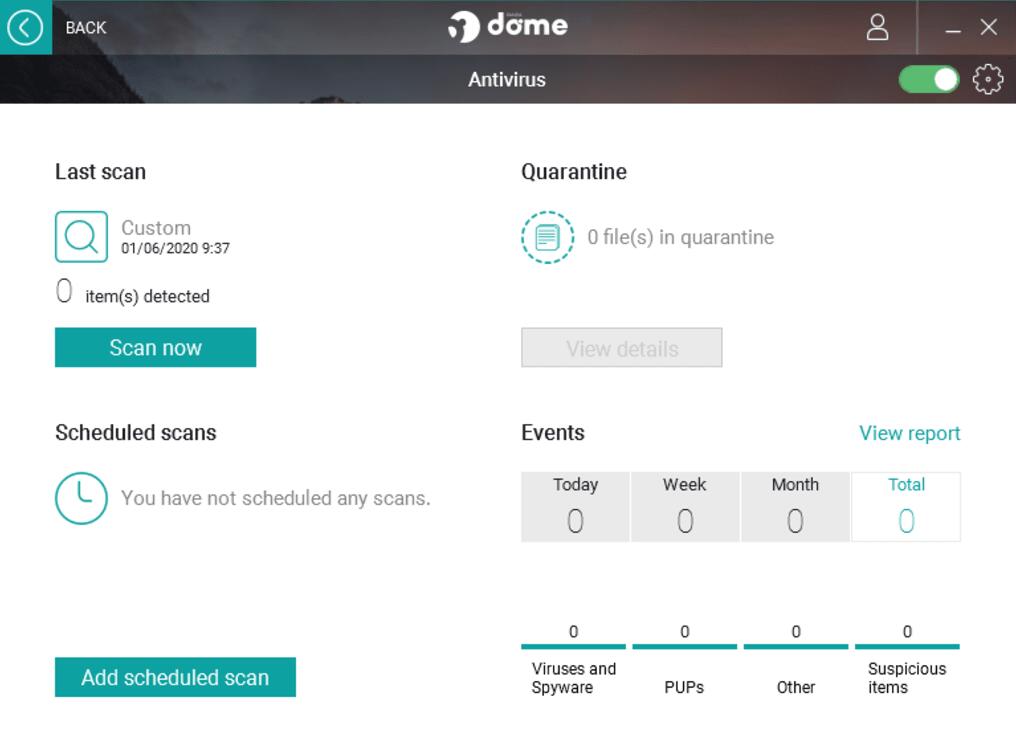Click the View details quarantine button
Screen dimensions: 1016x751
621,348
